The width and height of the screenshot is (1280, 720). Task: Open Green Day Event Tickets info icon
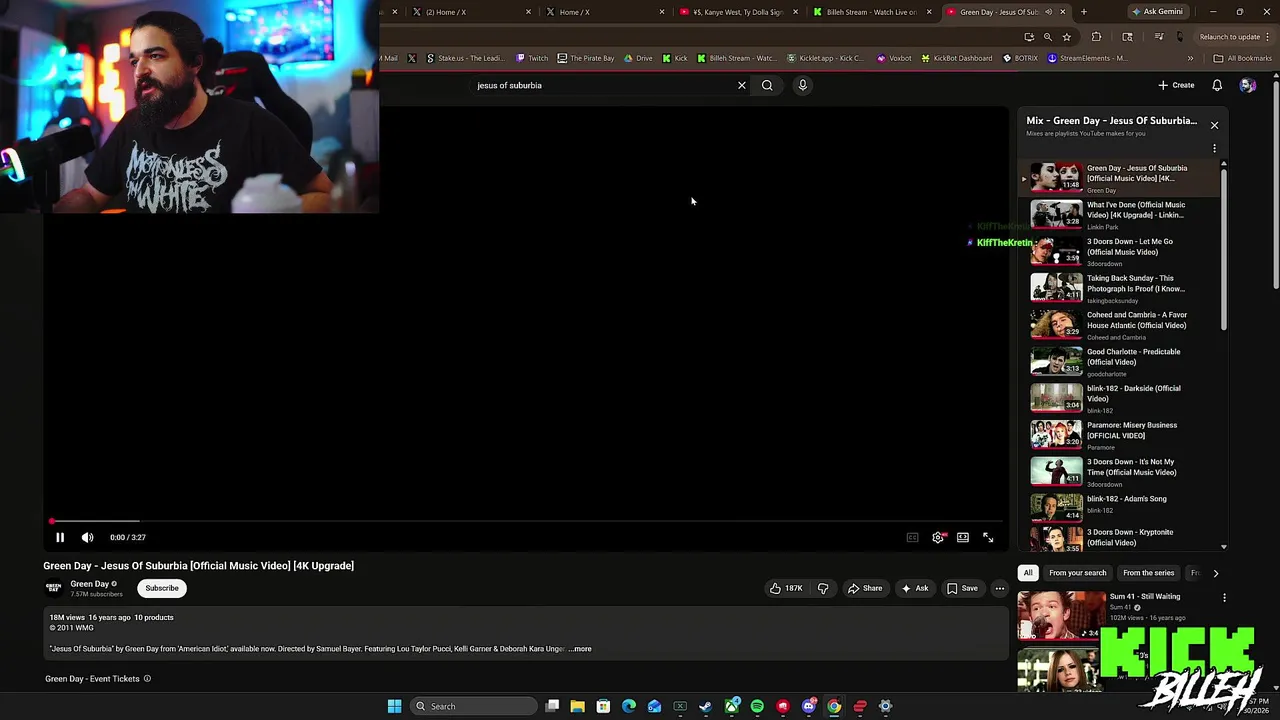point(147,679)
